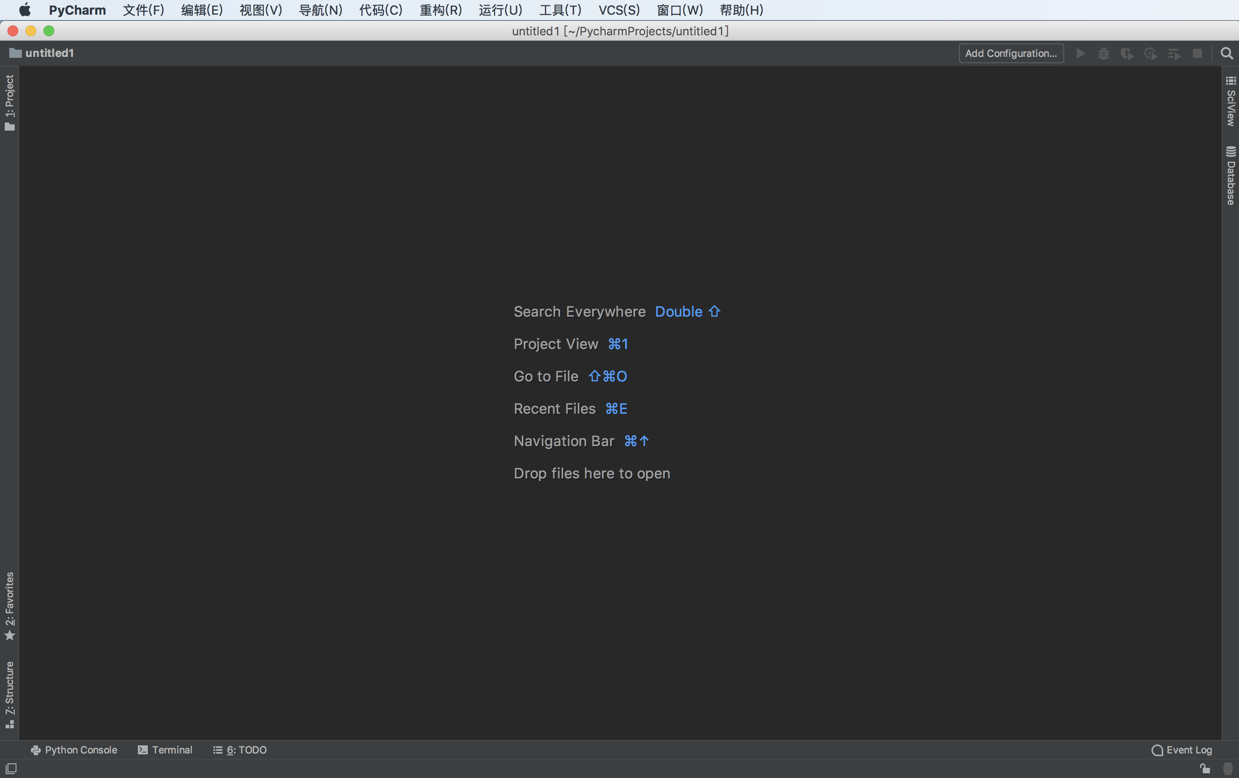This screenshot has width=1239, height=778.
Task: Click Drop files here to open text
Action: coord(592,473)
